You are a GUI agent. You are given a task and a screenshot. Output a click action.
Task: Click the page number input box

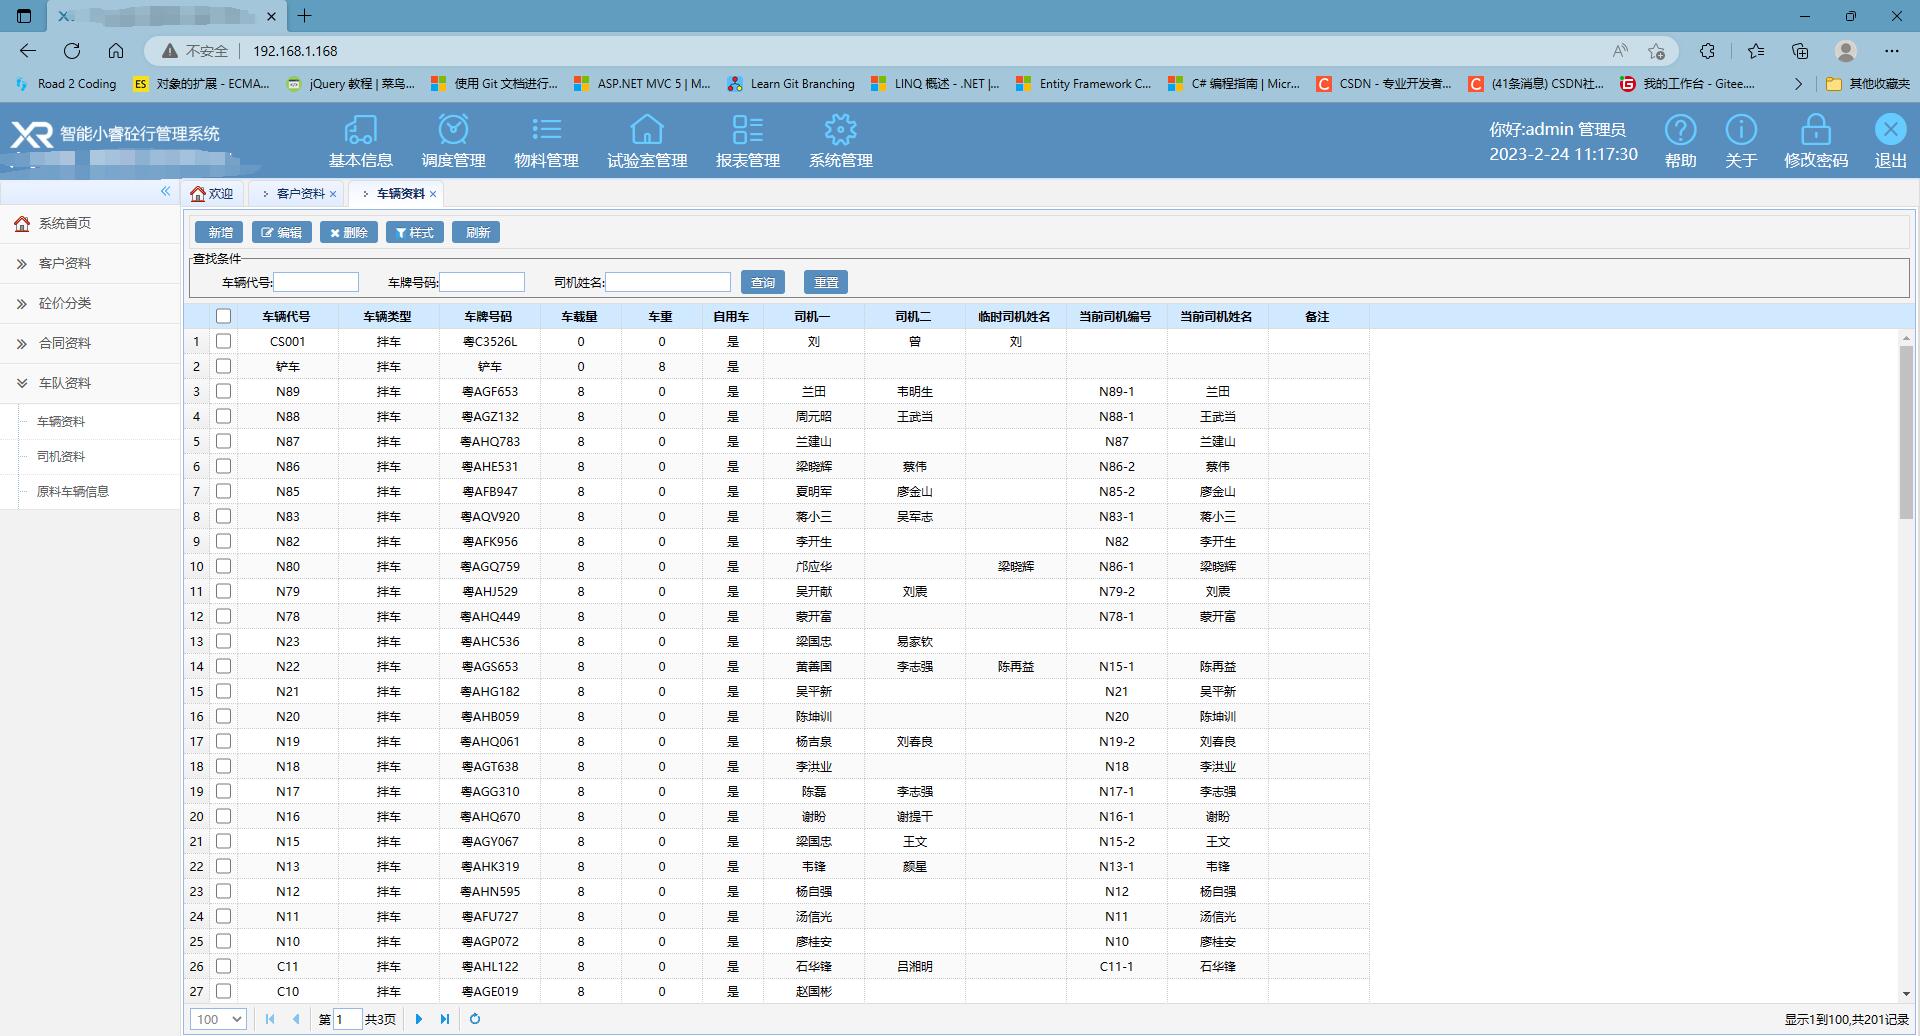(347, 1019)
